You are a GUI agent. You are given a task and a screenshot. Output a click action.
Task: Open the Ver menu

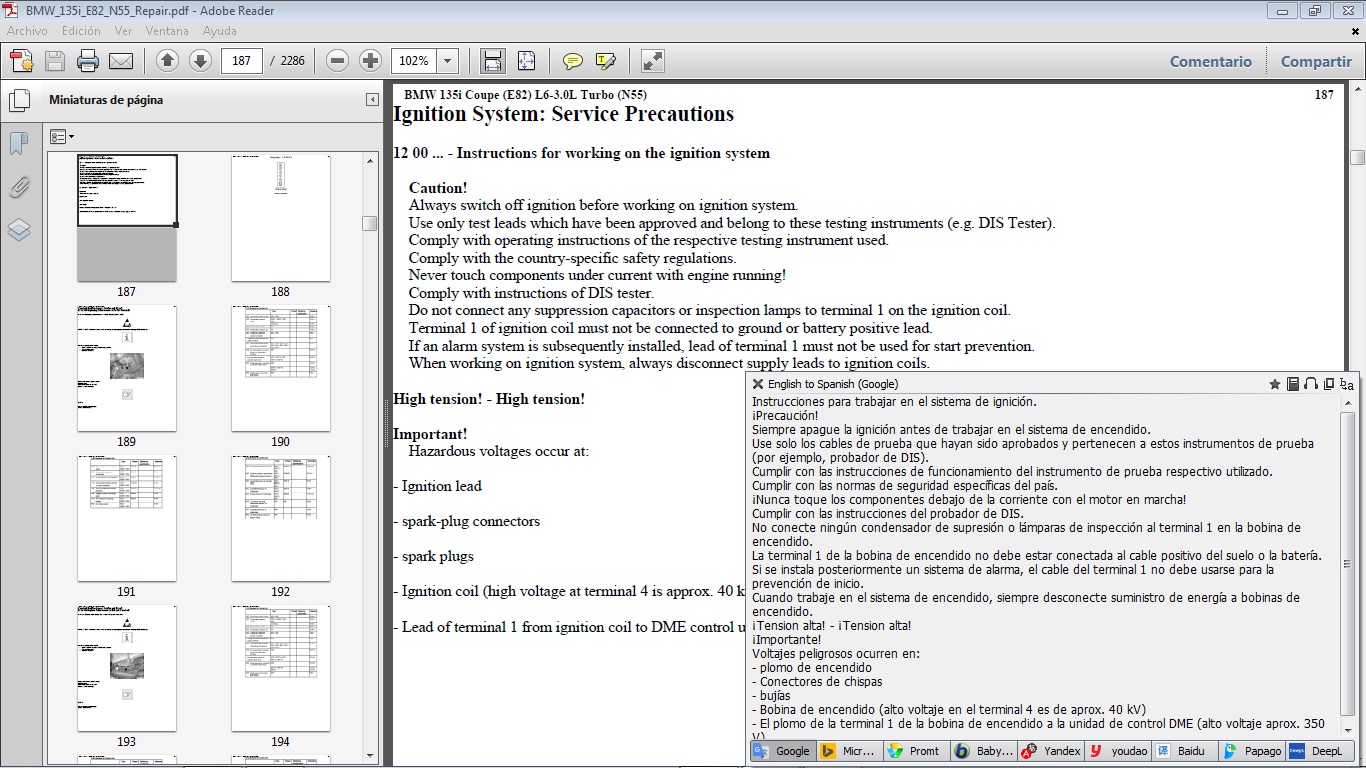pyautogui.click(x=124, y=31)
